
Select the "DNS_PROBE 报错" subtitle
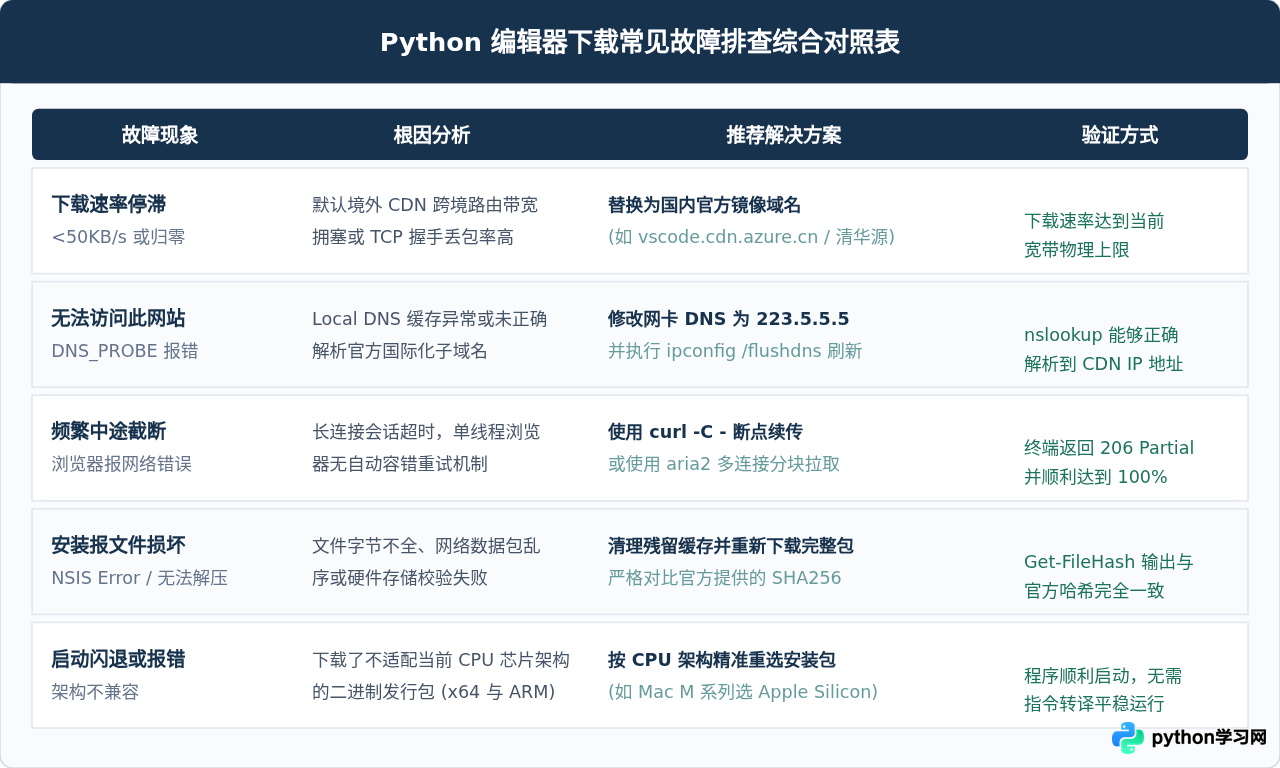click(x=125, y=351)
